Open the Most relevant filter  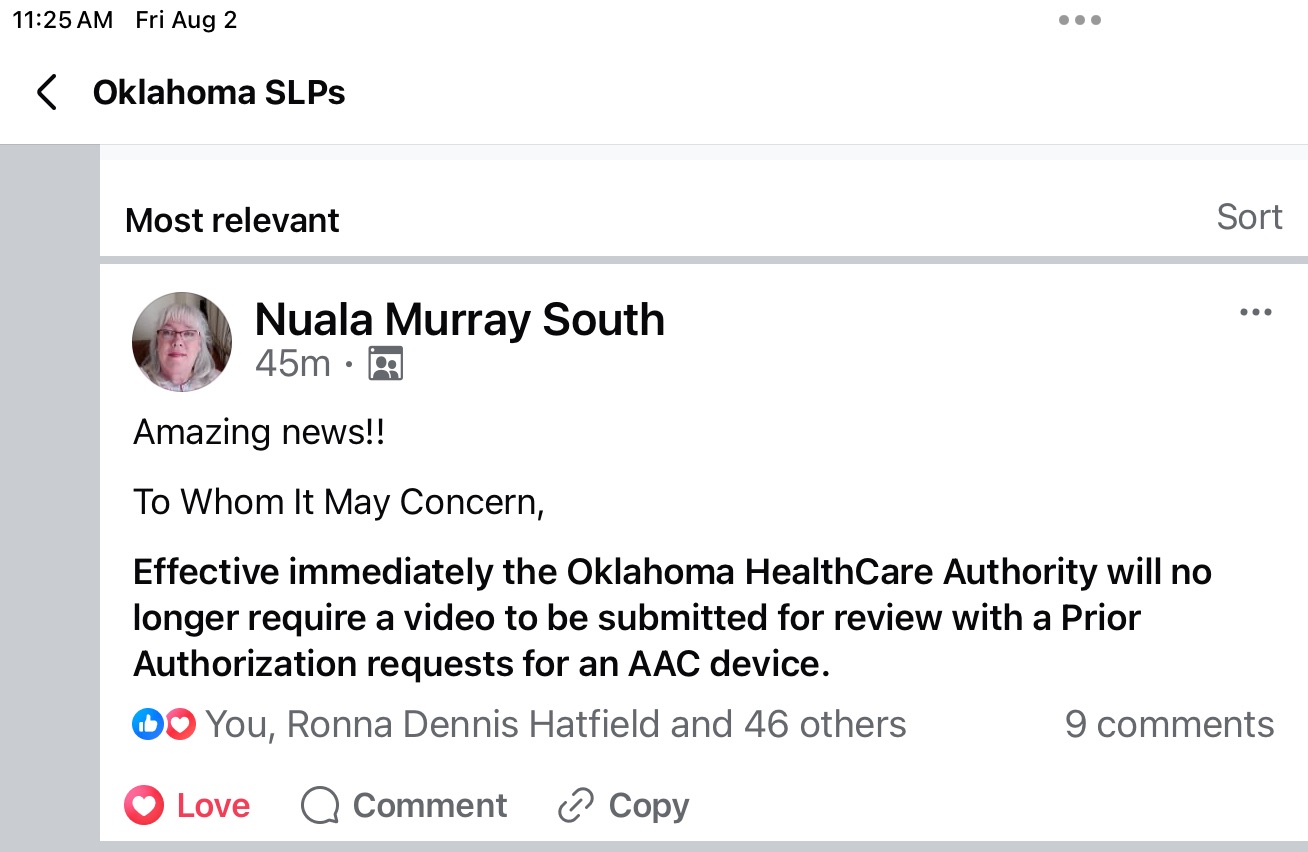232,220
